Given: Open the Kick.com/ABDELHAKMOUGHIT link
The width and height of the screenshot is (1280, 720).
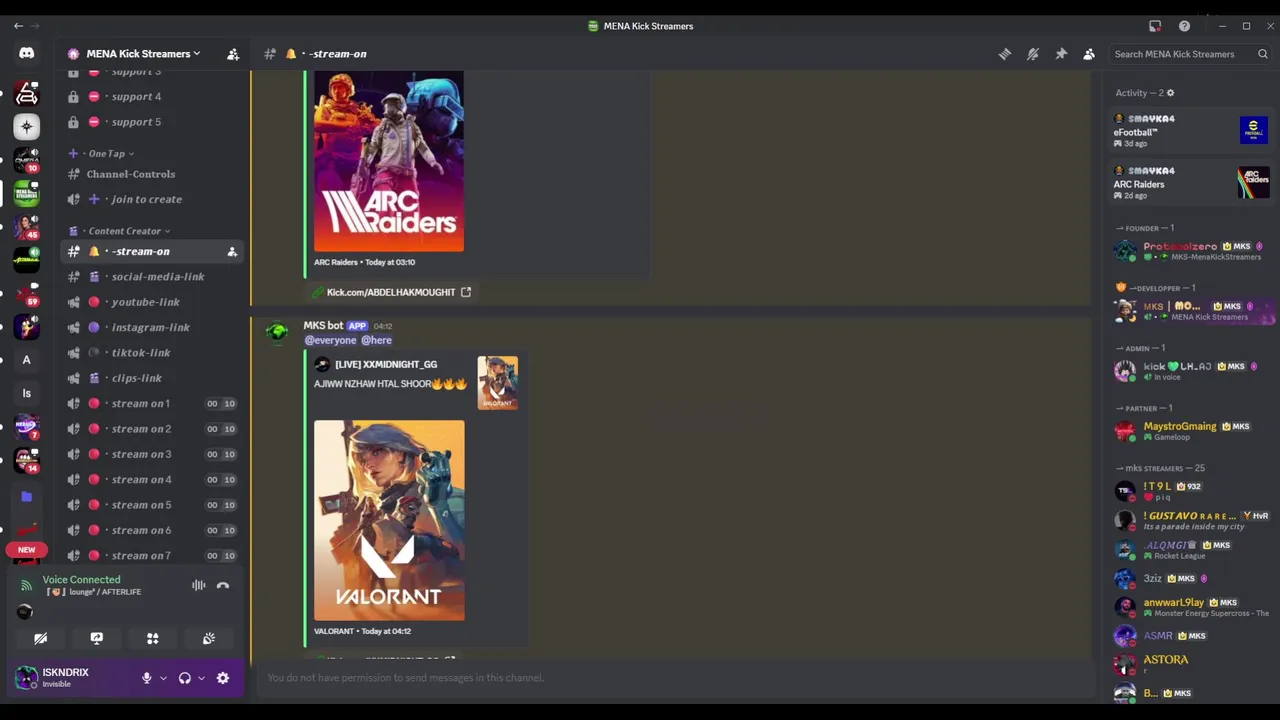Looking at the screenshot, I should [x=391, y=292].
